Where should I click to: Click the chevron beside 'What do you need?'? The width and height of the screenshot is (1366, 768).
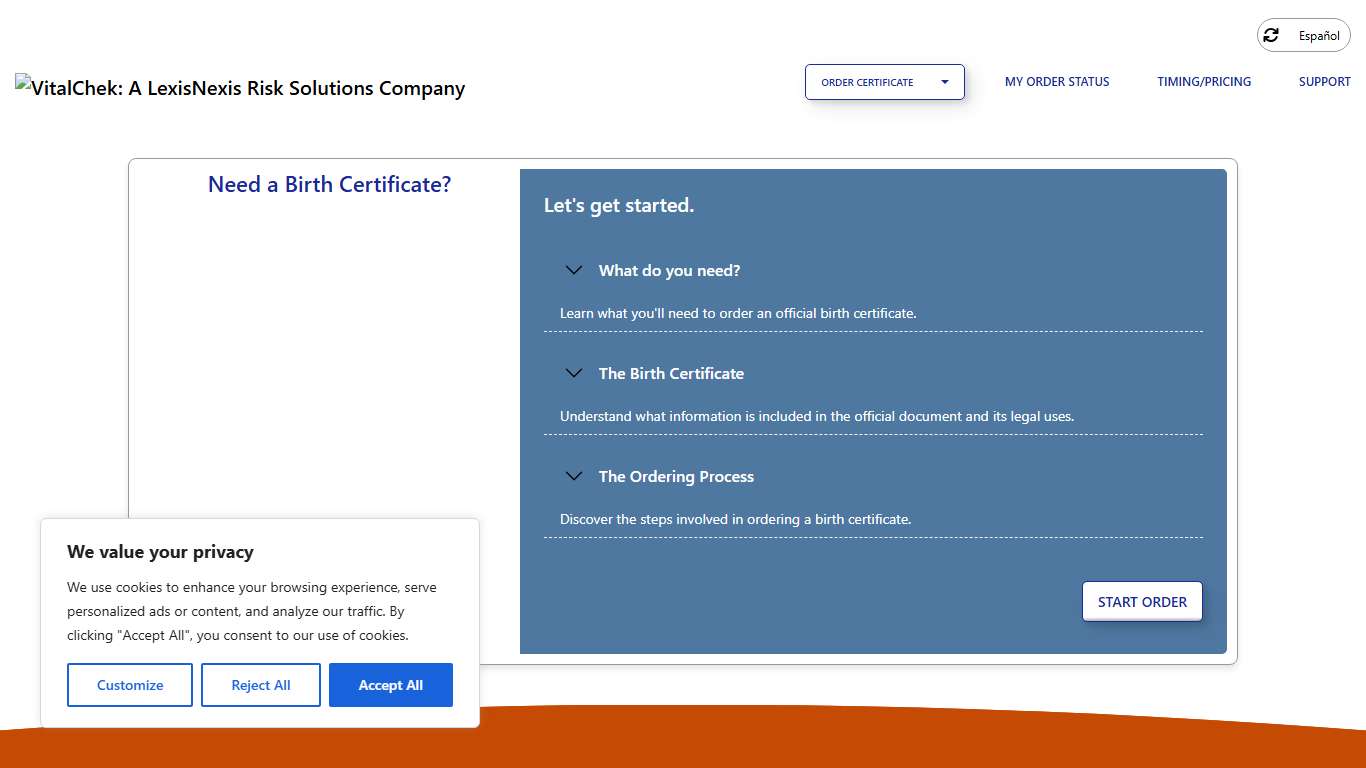(x=573, y=270)
